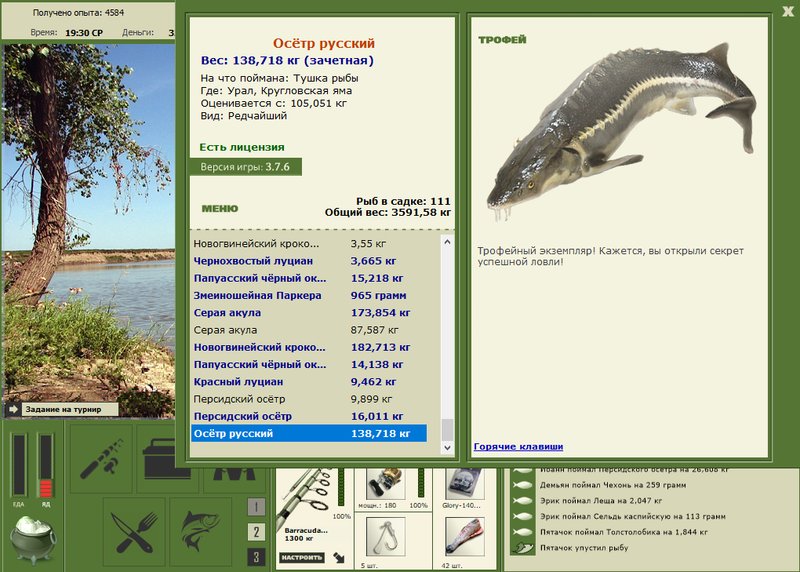Switch to rod slot 2
The height and width of the screenshot is (572, 800).
coord(256,532)
